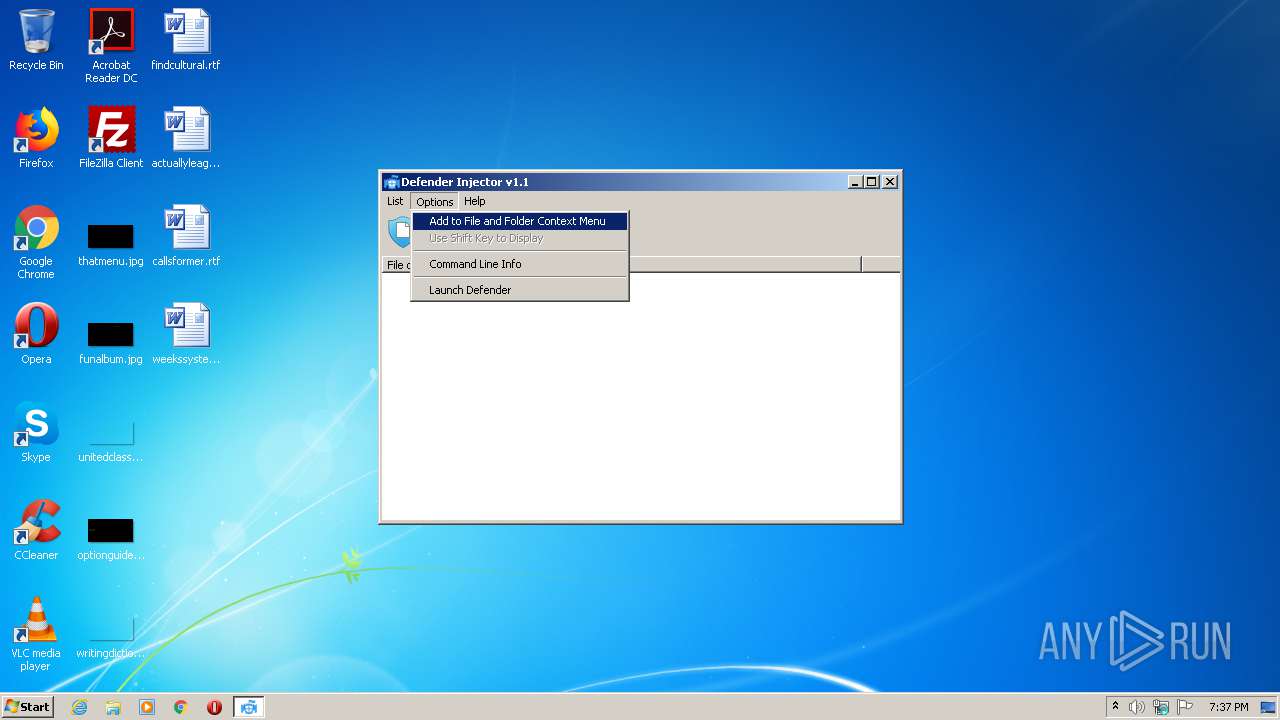Open media player taskbar icon
This screenshot has height=720, width=1280.
click(147, 707)
